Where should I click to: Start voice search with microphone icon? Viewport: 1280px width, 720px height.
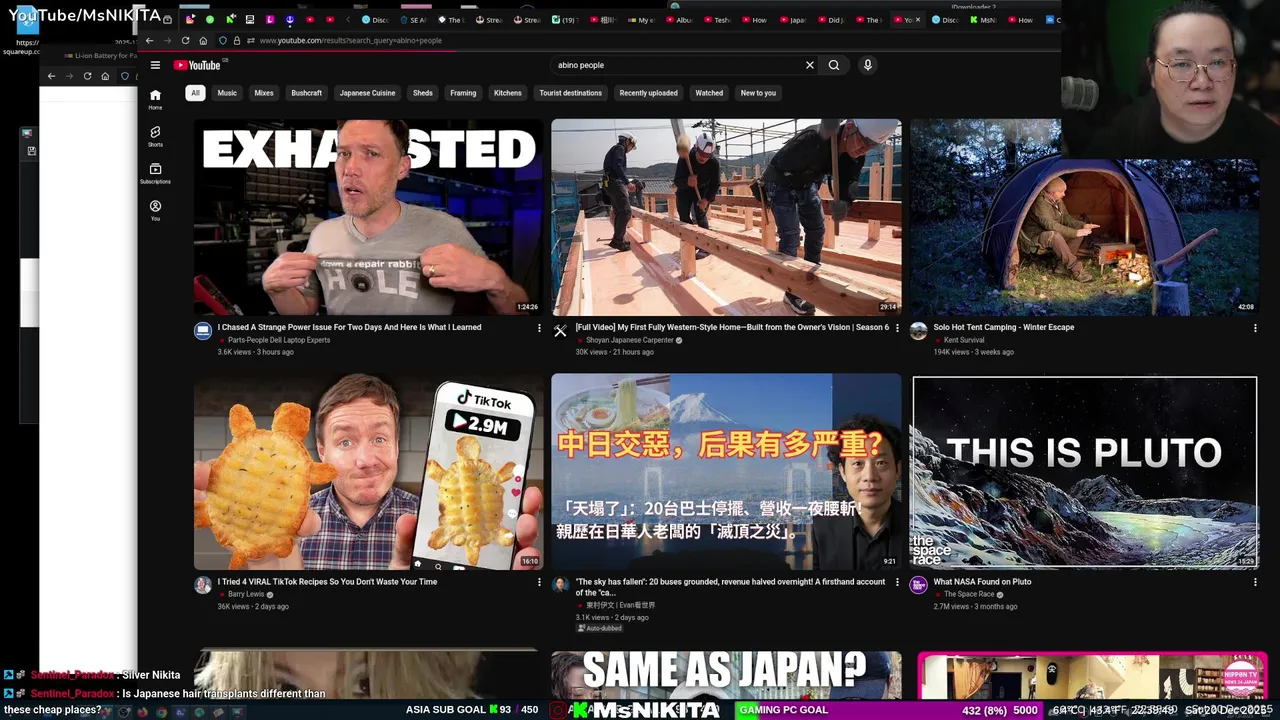click(x=868, y=65)
